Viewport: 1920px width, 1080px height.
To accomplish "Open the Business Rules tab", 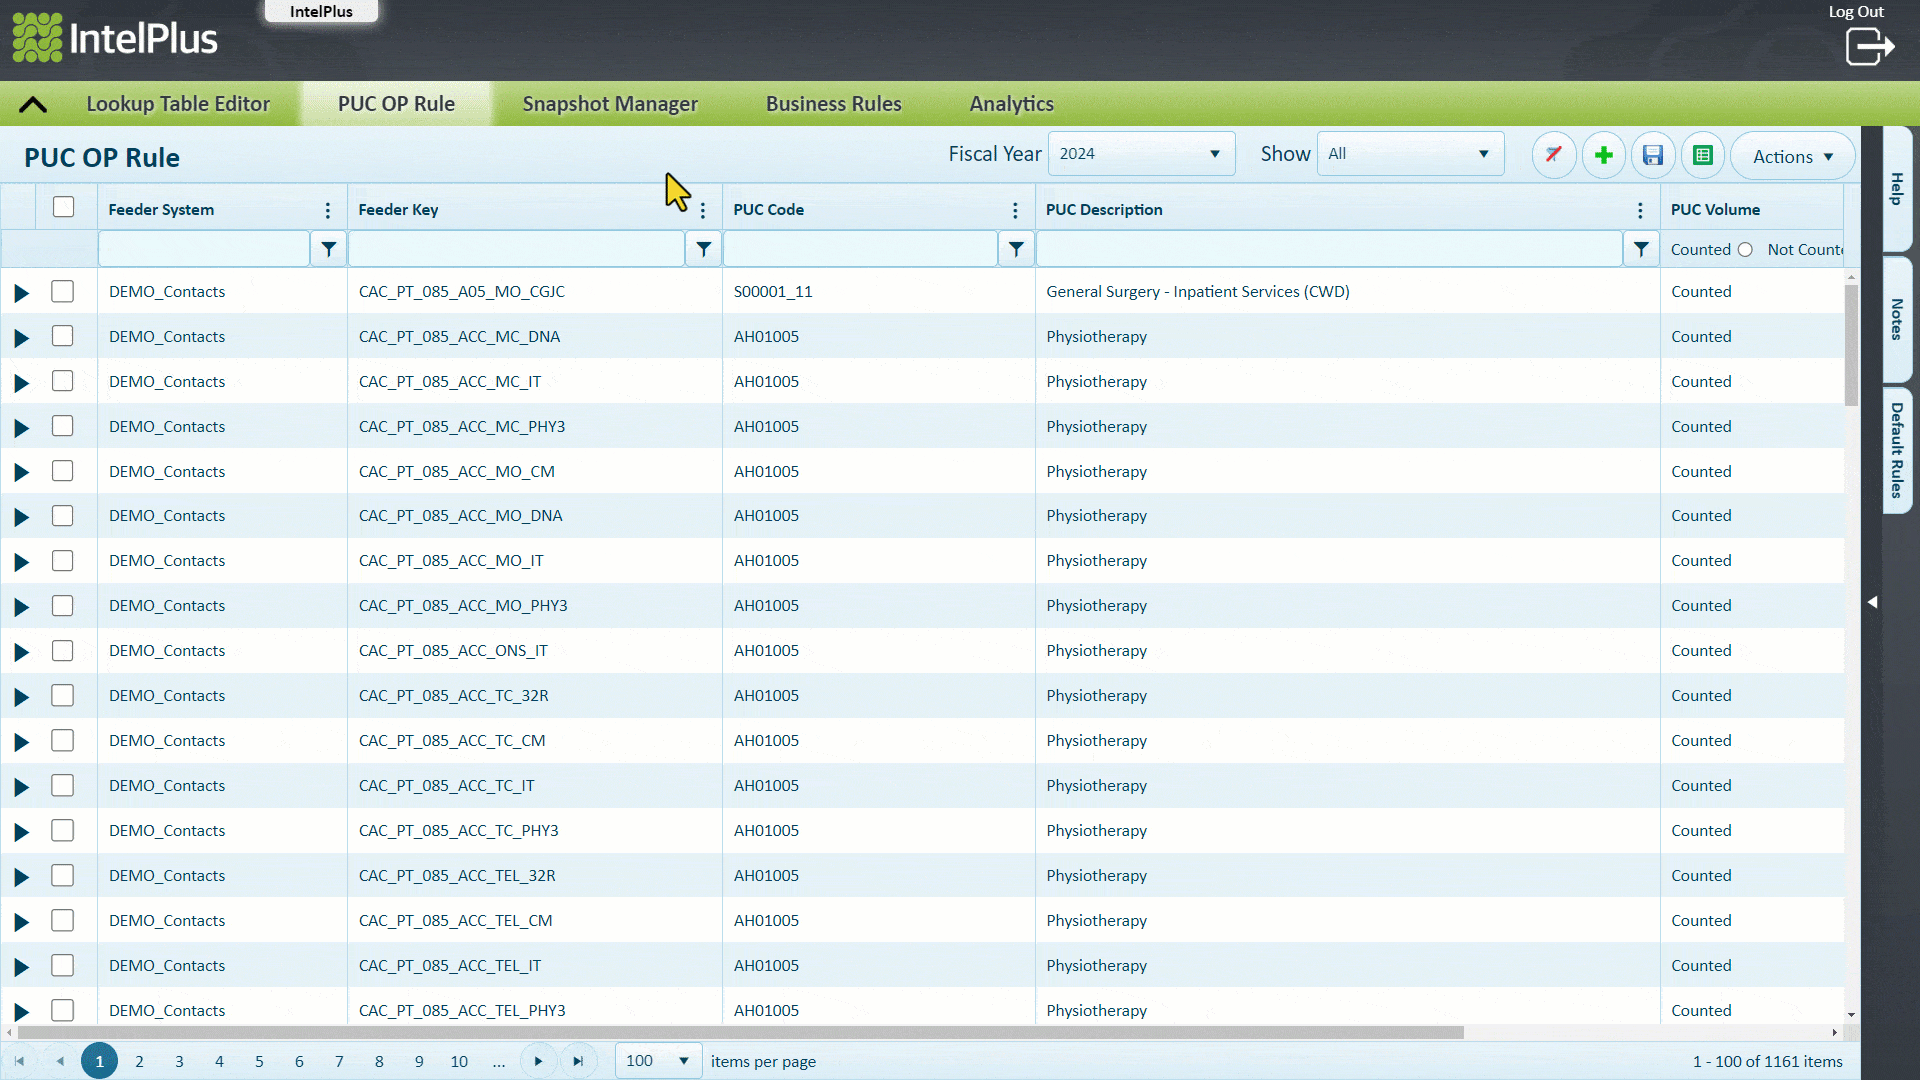I will (x=833, y=104).
